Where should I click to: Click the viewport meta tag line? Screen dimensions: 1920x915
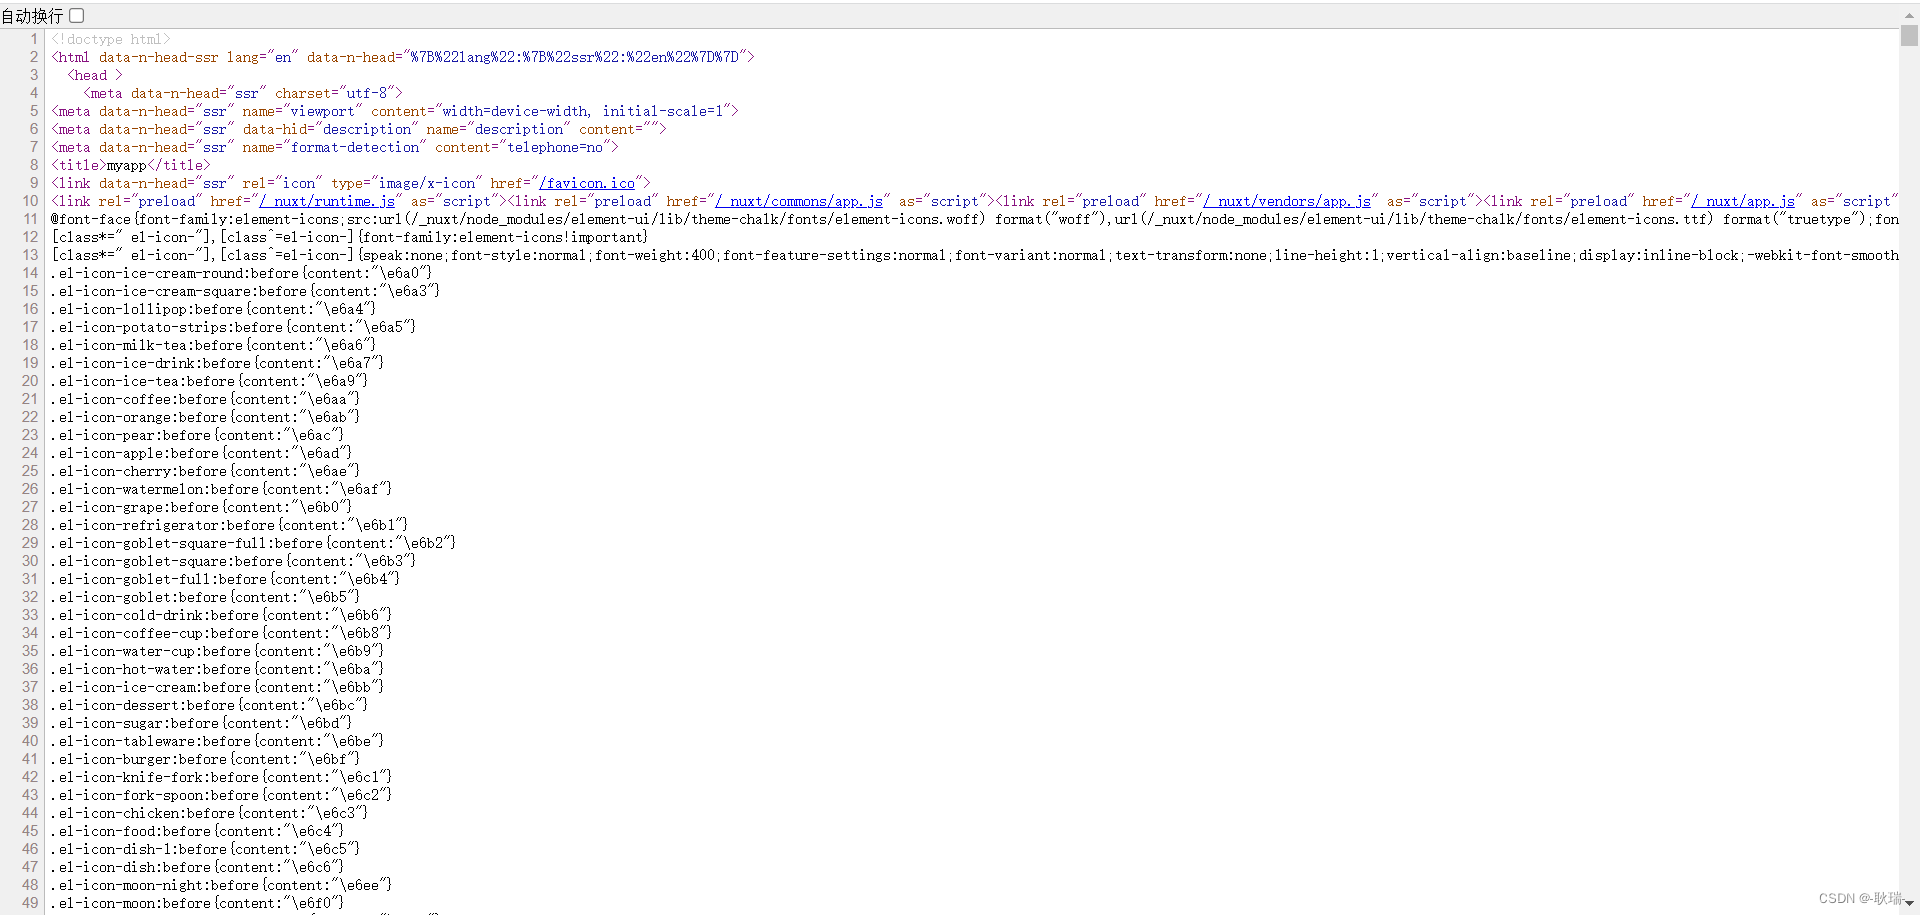[x=395, y=111]
